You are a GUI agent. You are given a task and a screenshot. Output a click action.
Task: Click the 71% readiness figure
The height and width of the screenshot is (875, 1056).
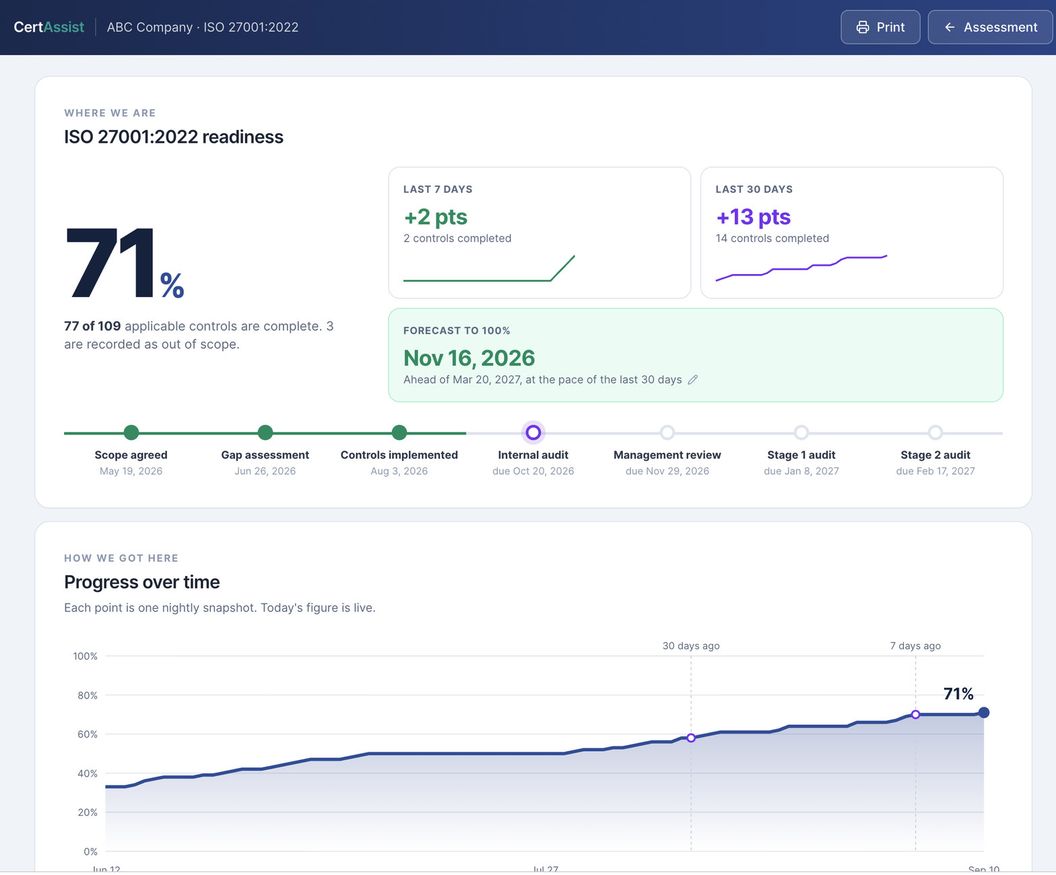[x=125, y=263]
